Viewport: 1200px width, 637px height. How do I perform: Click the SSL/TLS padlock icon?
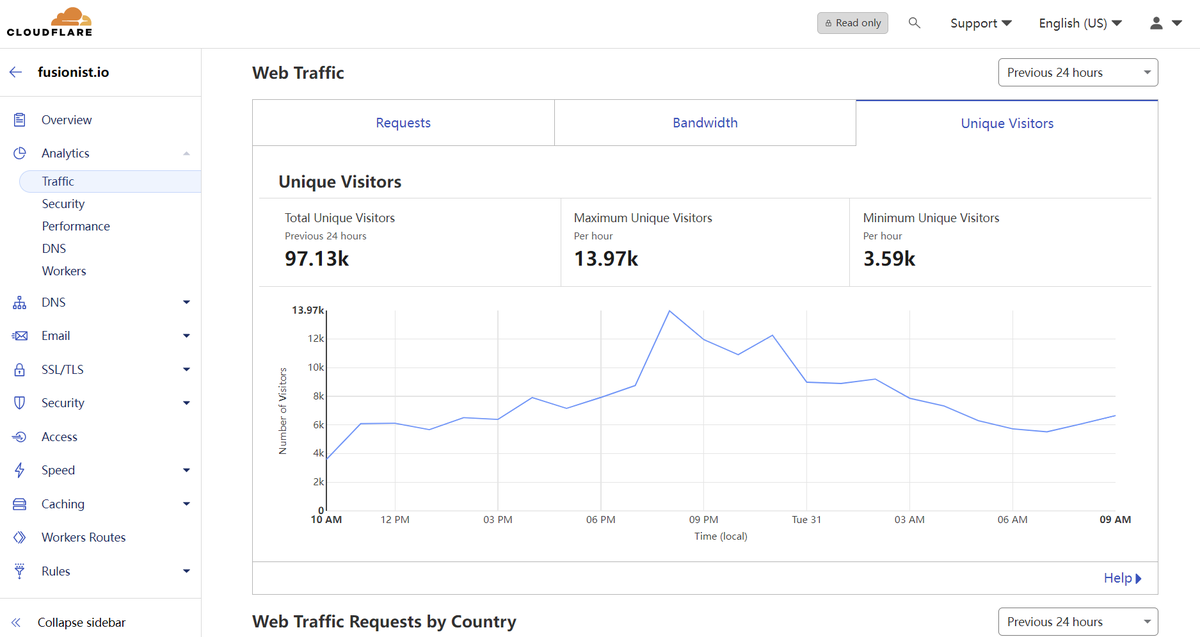[x=19, y=370]
